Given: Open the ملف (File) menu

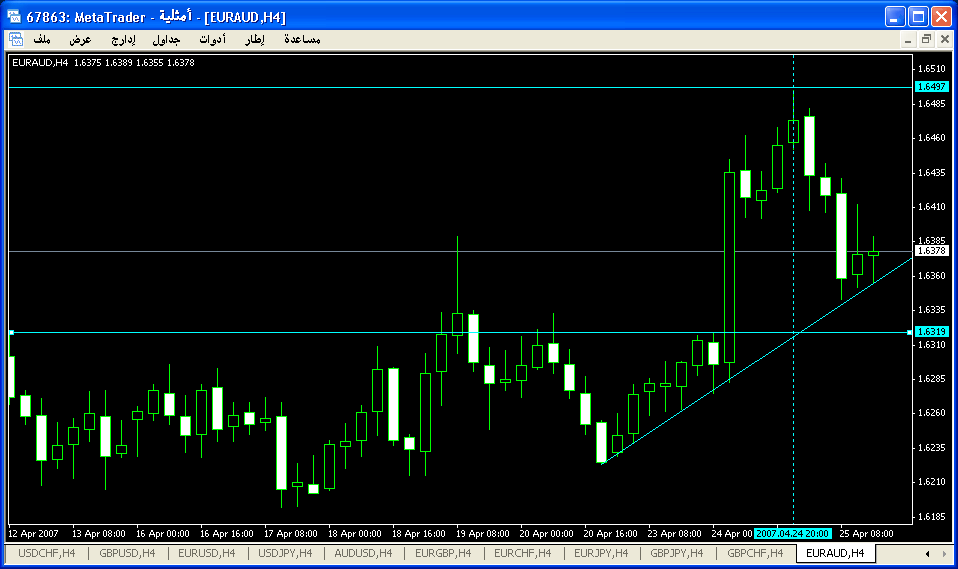Looking at the screenshot, I should [42, 40].
